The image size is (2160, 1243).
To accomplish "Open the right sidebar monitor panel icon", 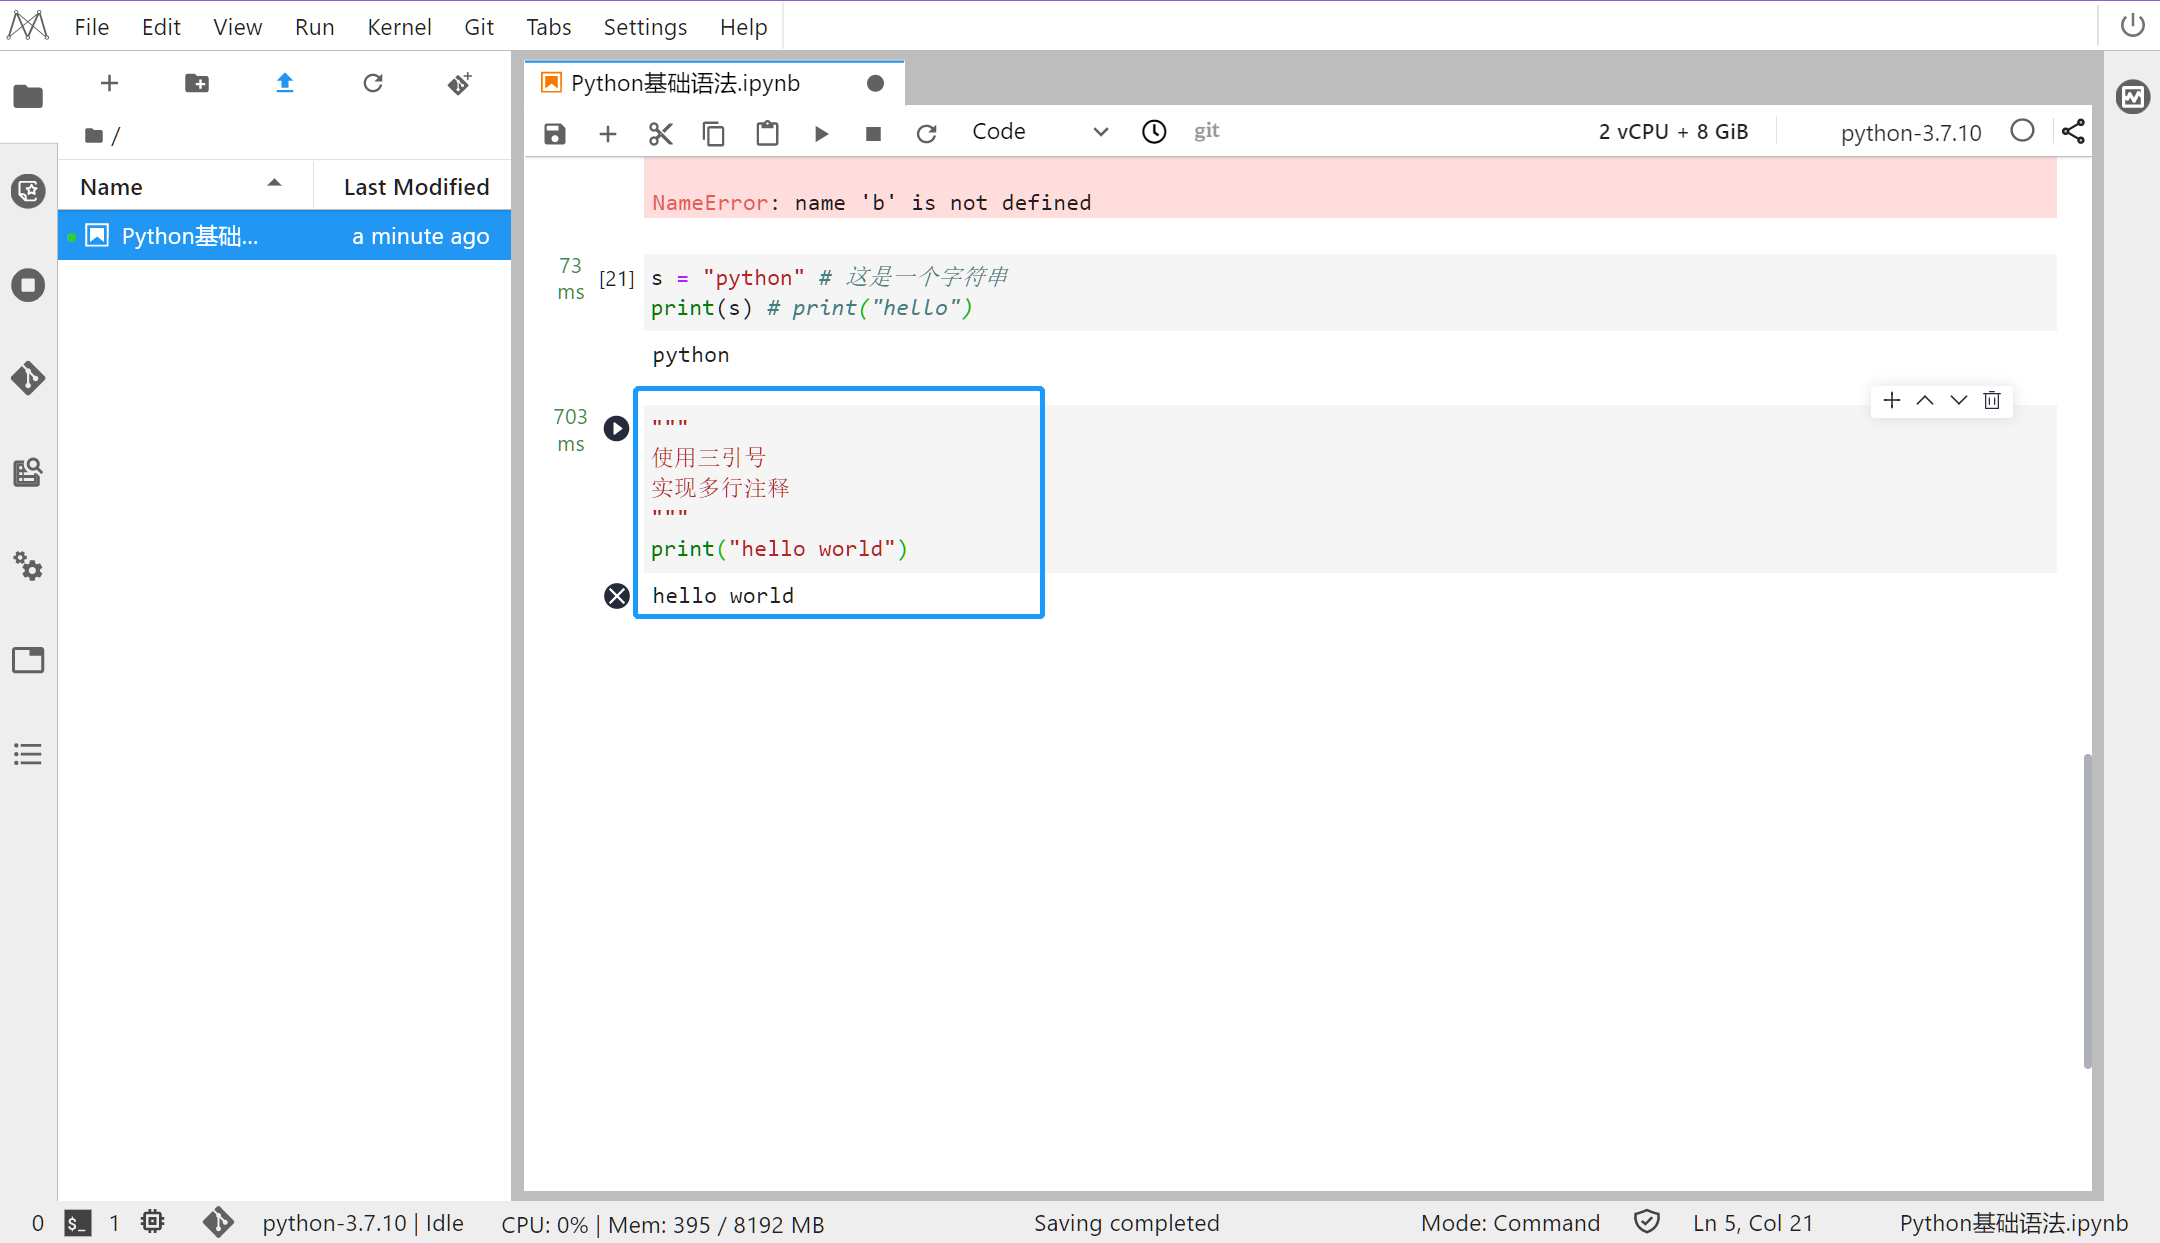I will click(2133, 97).
